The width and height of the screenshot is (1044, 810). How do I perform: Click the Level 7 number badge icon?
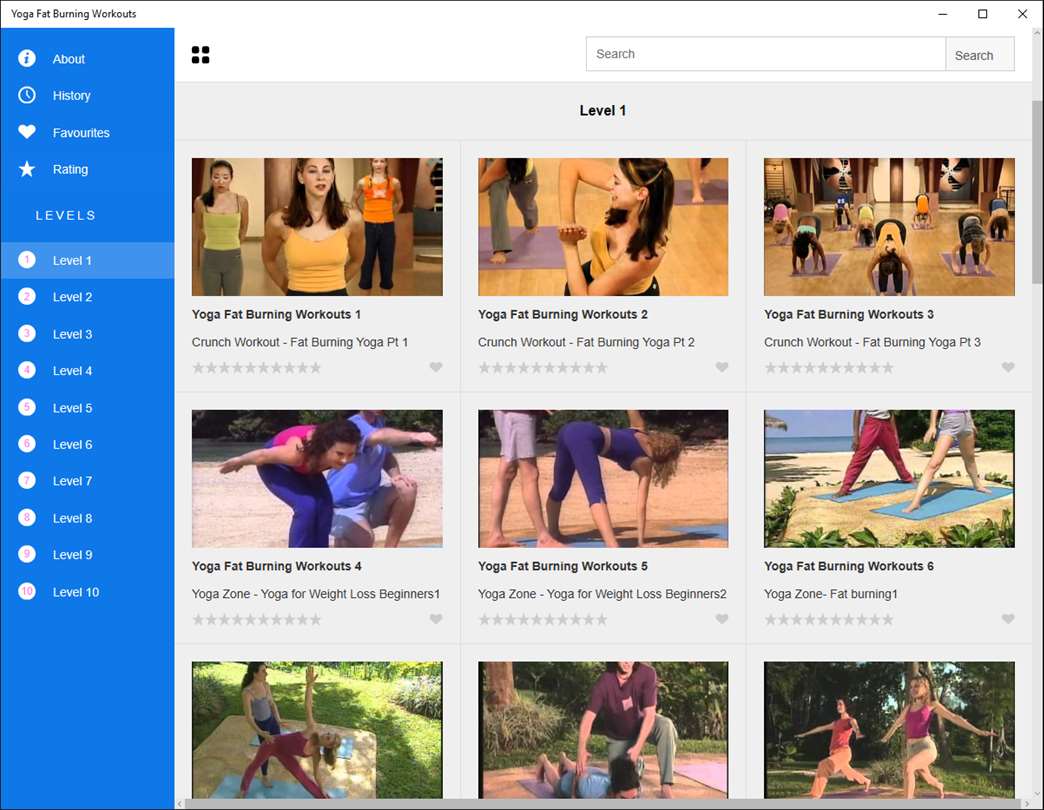(x=27, y=480)
